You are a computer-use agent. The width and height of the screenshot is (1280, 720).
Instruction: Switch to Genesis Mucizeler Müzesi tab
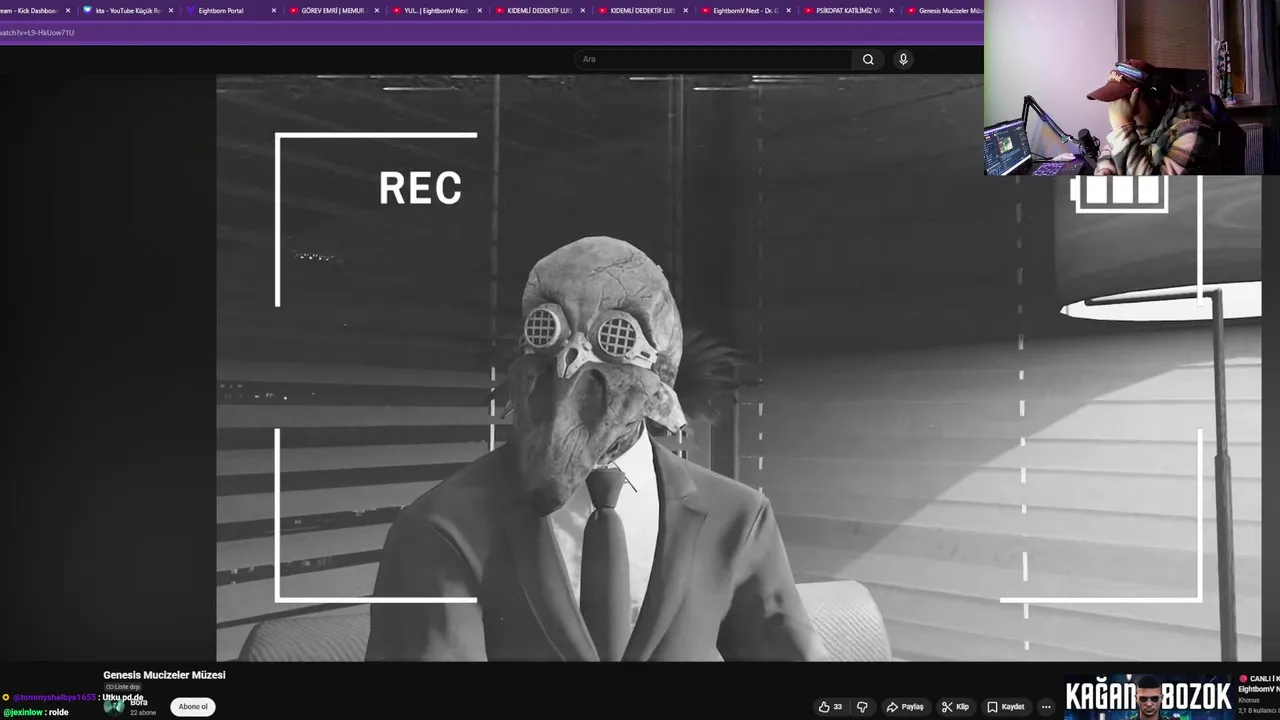(945, 10)
